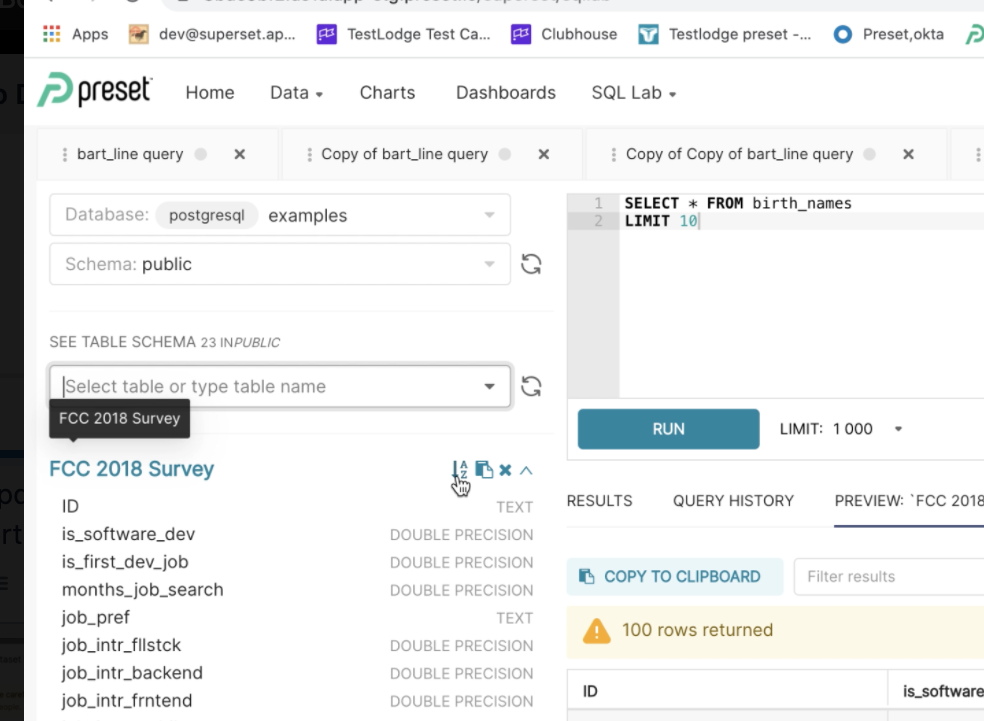Sort FCC 2018 Survey columns alphabetically
The width and height of the screenshot is (984, 721).
[461, 470]
